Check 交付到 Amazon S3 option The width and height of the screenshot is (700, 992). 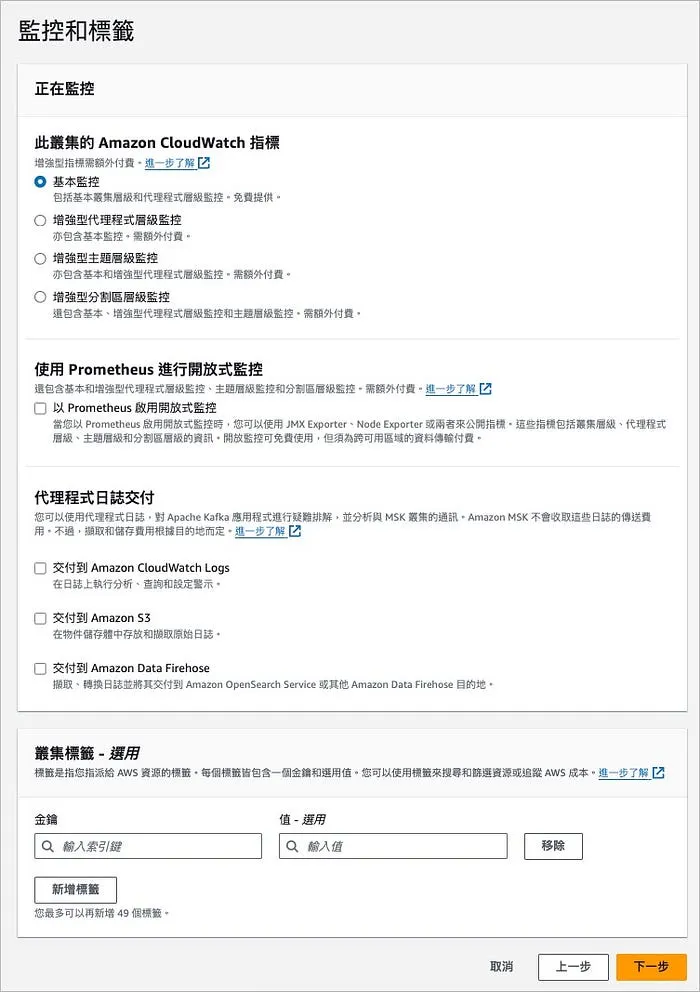pos(40,618)
